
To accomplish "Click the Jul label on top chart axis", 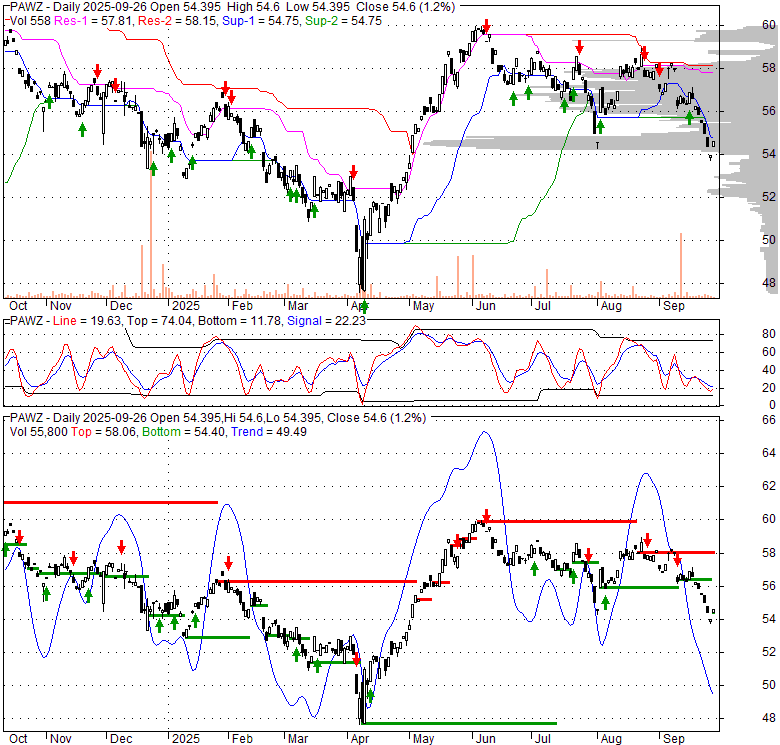I will tap(543, 306).
